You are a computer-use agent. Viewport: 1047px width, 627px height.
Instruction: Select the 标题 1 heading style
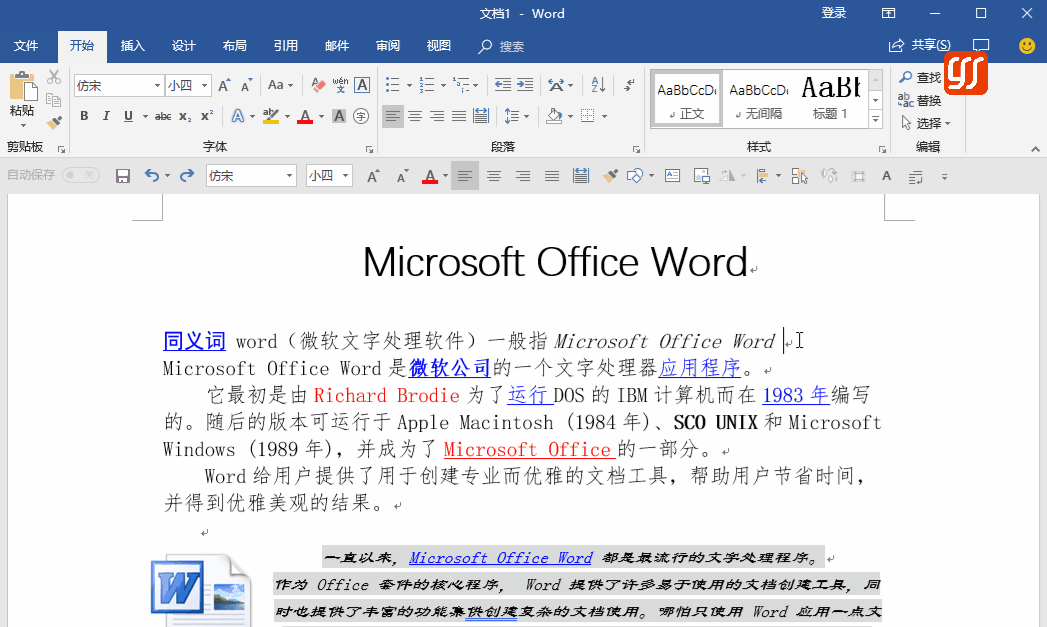[831, 99]
